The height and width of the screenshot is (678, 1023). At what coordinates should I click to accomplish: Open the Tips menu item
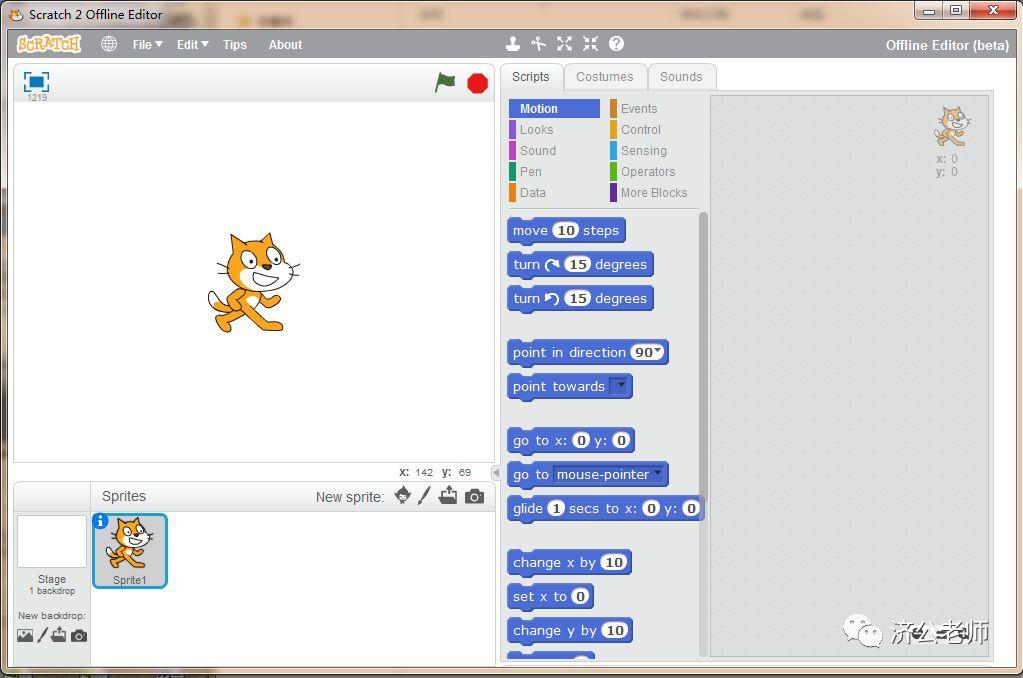[x=235, y=44]
